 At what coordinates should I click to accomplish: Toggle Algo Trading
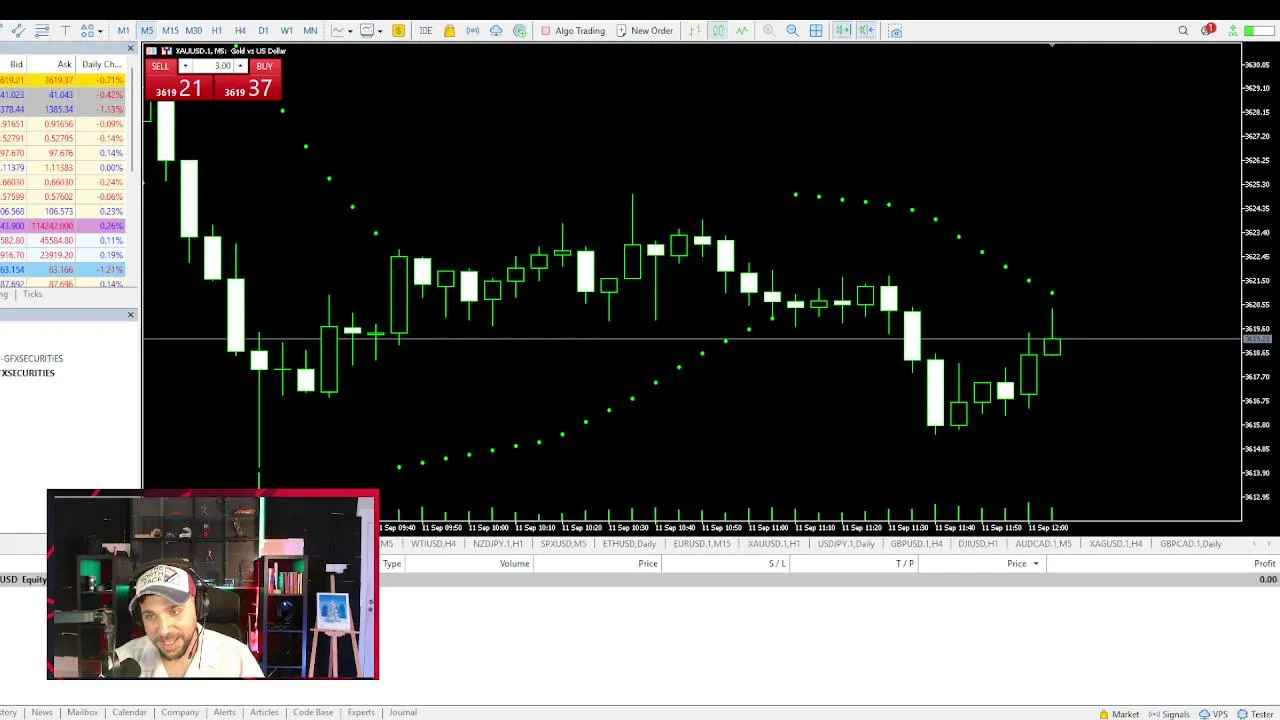pyautogui.click(x=573, y=31)
